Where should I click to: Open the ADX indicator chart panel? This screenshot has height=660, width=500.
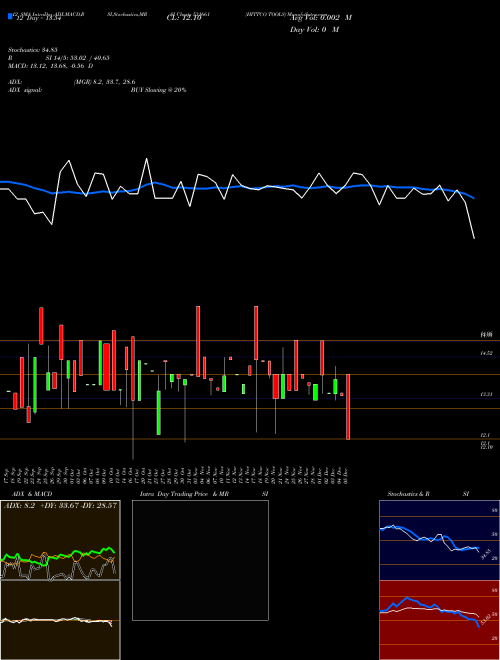click(x=60, y=540)
